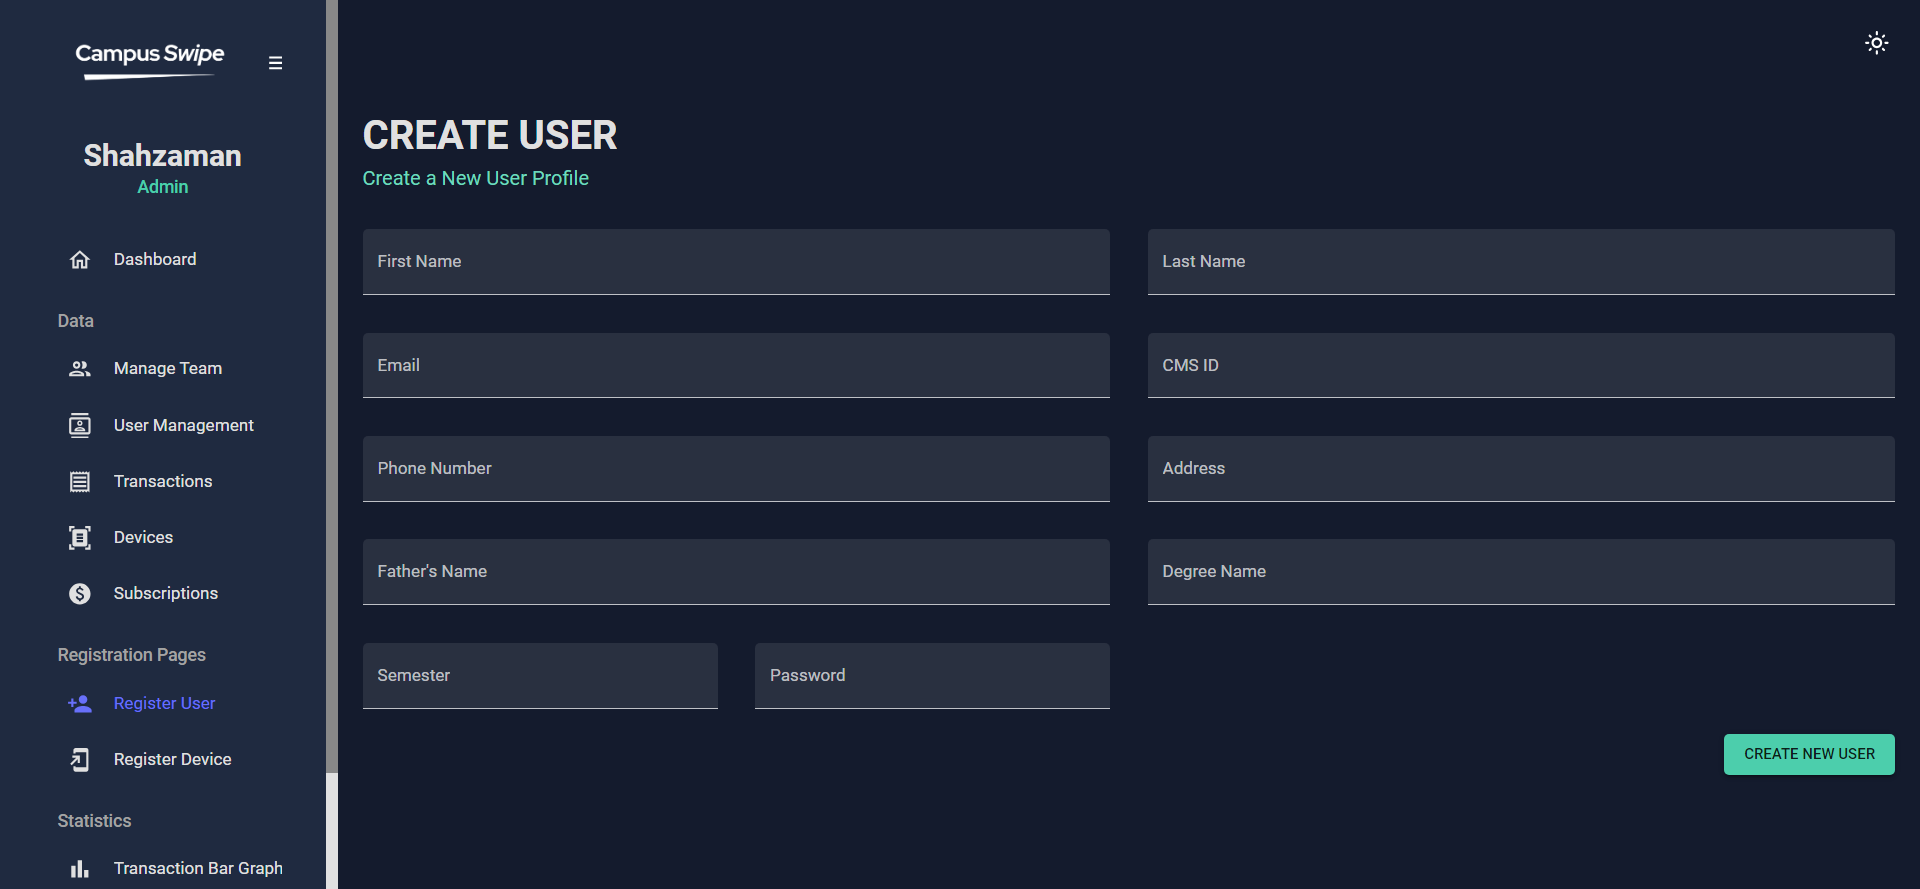
Task: Toggle light mode with the sun icon
Action: (x=1876, y=43)
